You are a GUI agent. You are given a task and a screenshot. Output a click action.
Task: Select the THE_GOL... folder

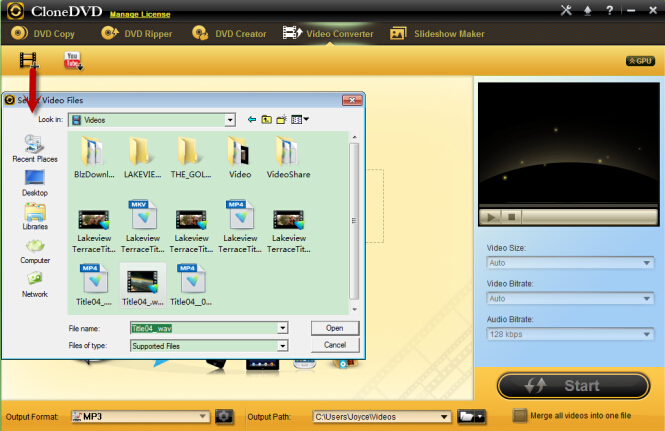(191, 157)
